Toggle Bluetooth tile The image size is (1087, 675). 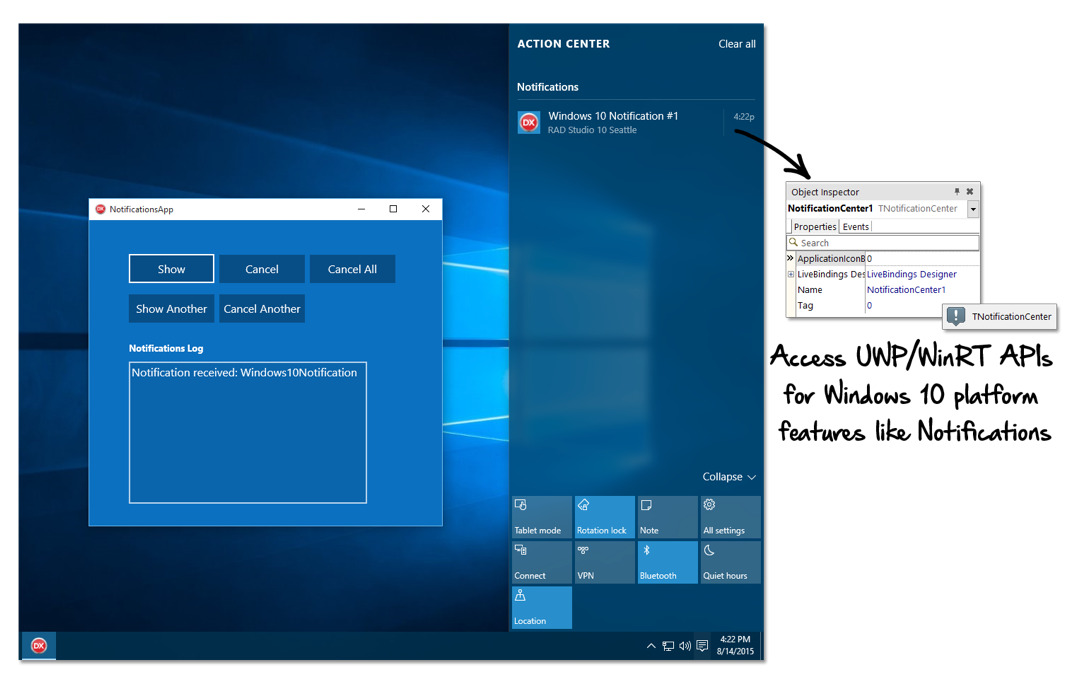[668, 562]
